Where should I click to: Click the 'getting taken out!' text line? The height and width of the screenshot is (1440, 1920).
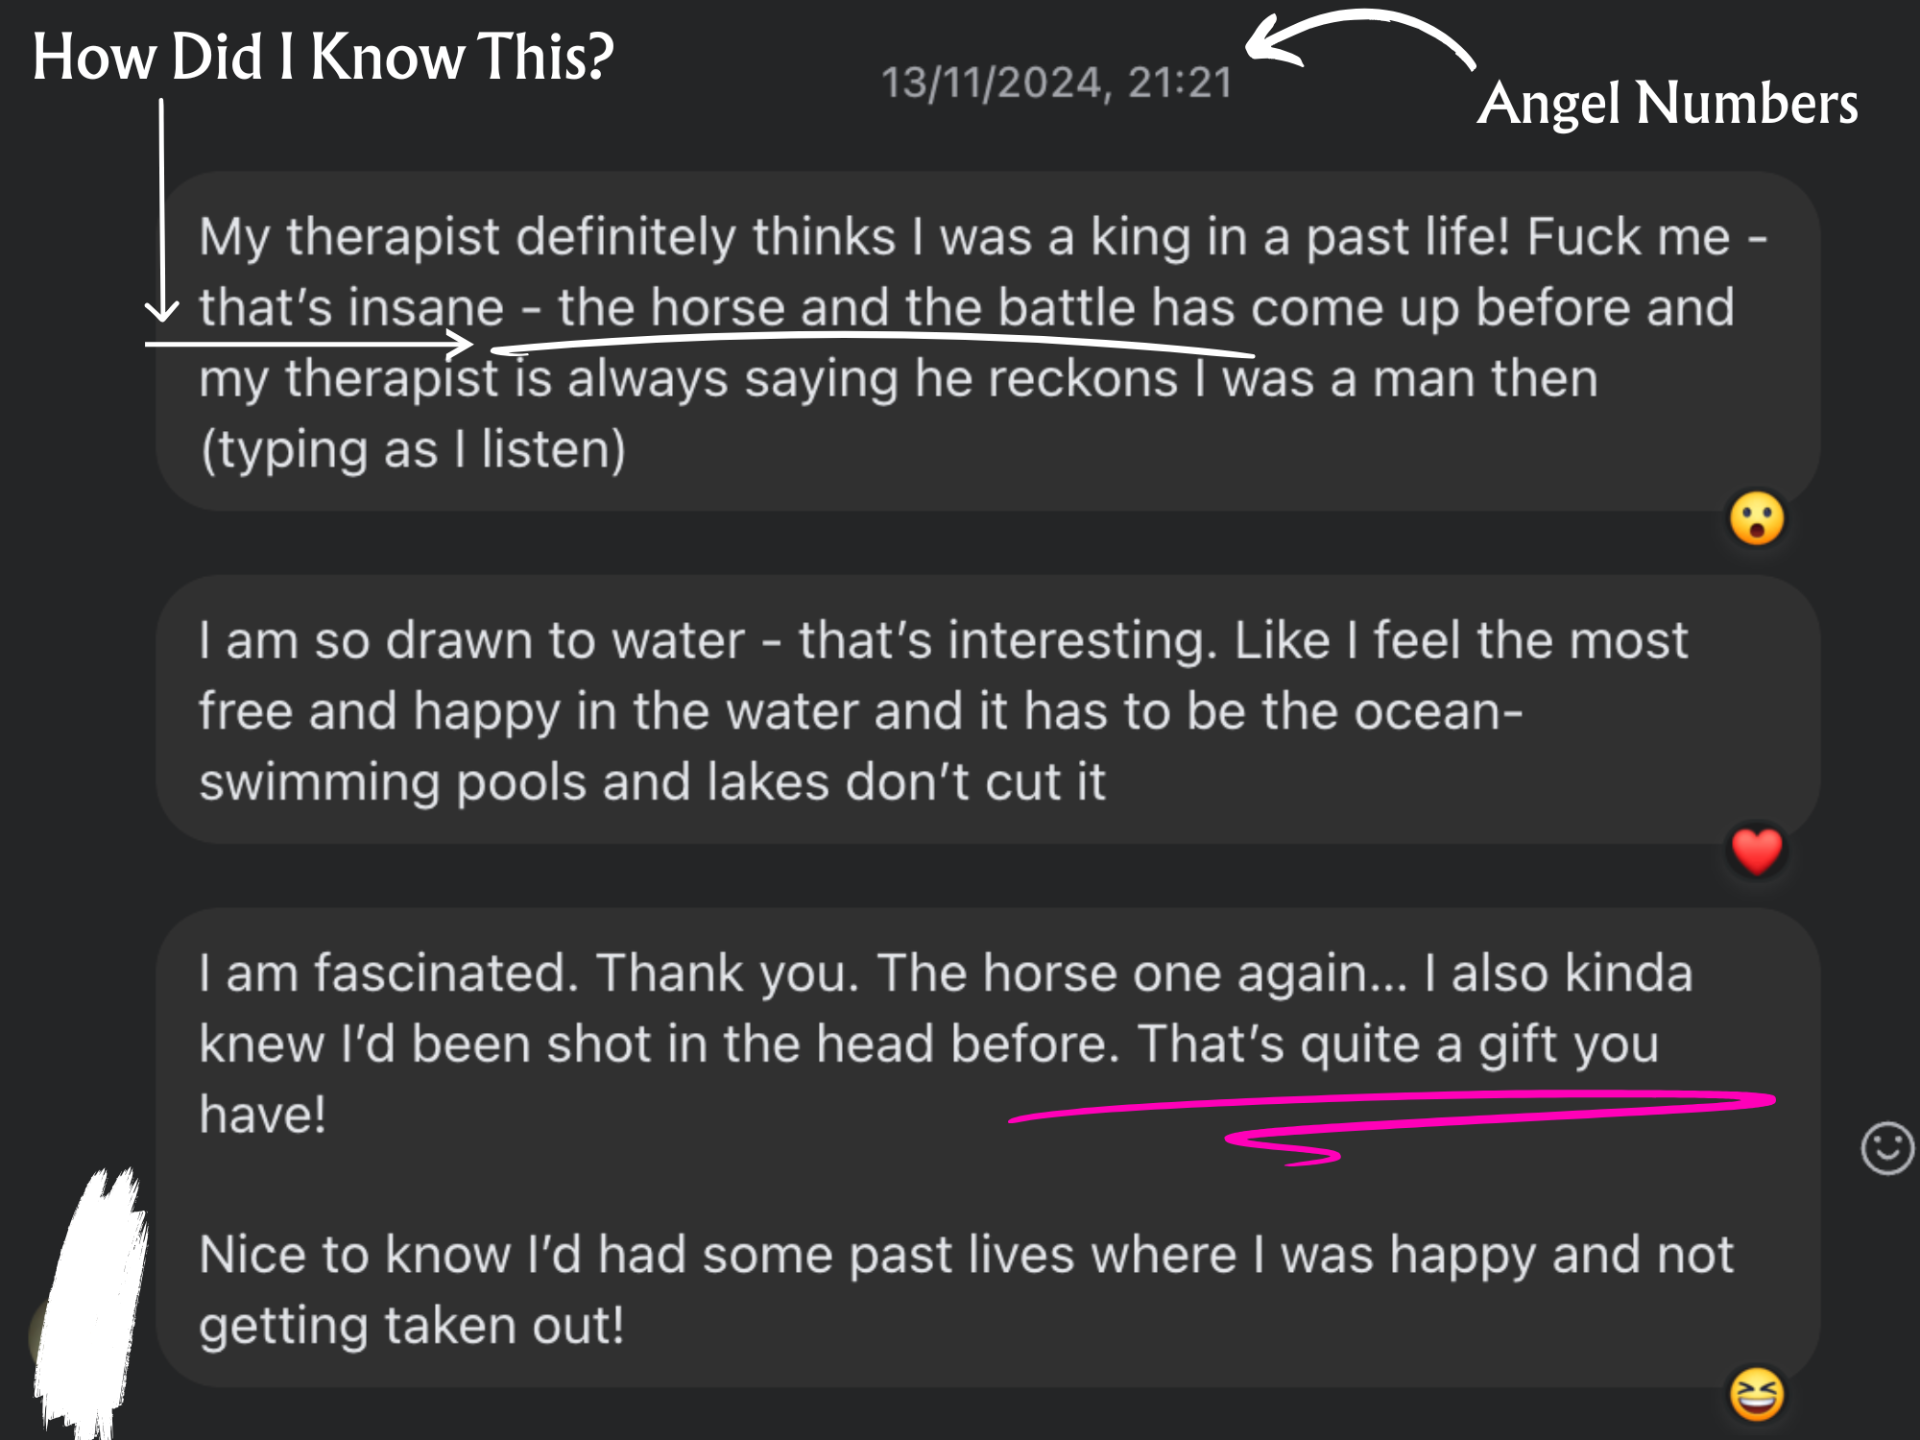(411, 1326)
